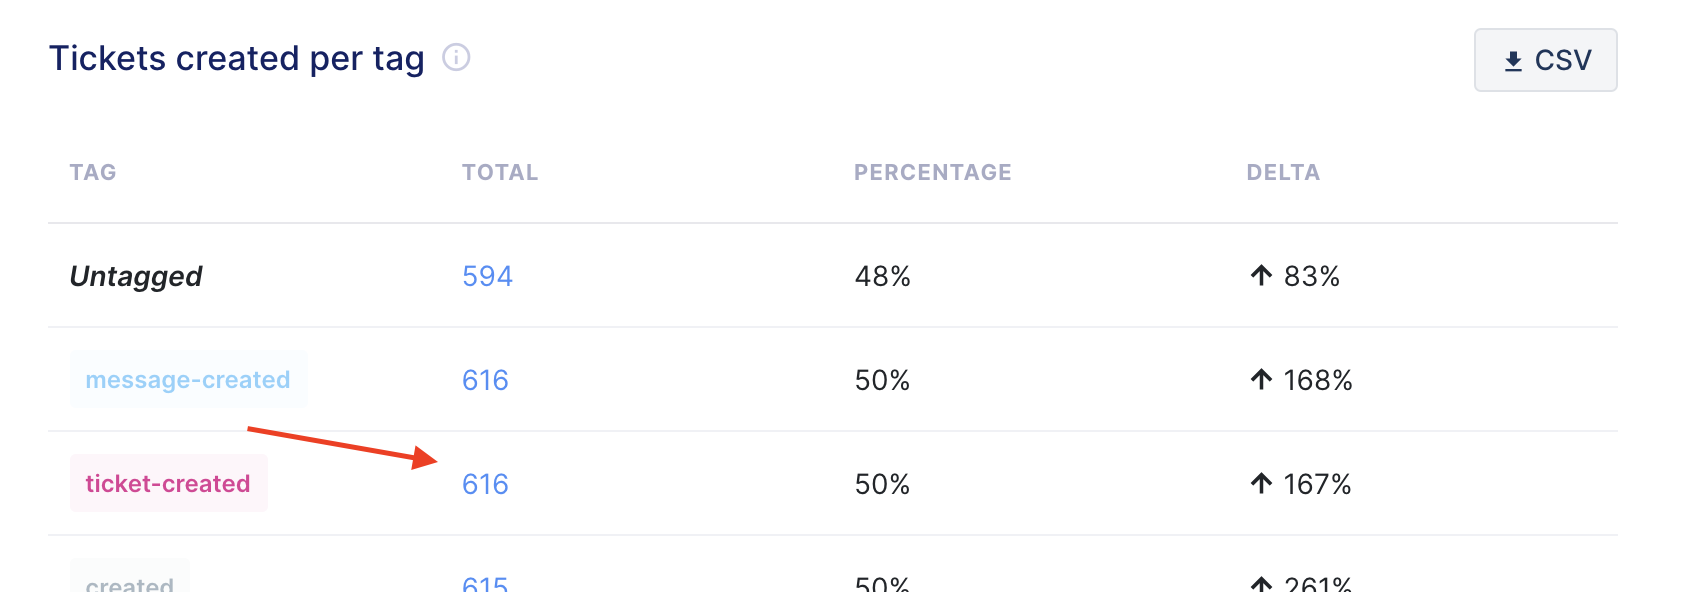
Task: Click the info icon beside the title
Action: coord(456,58)
